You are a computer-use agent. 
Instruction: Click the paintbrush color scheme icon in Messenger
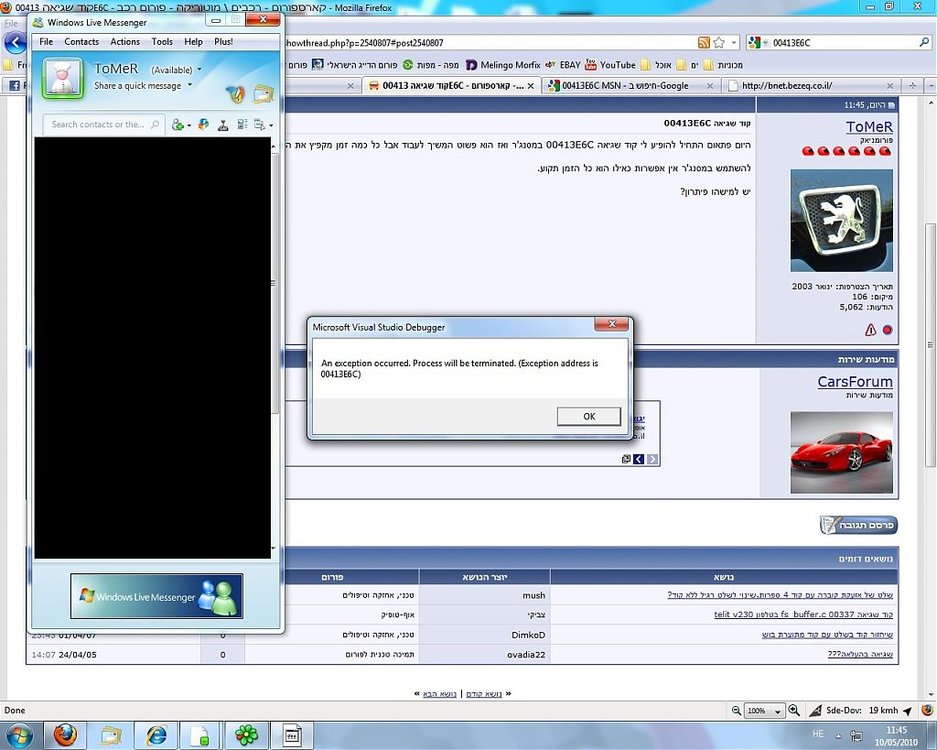click(x=235, y=94)
